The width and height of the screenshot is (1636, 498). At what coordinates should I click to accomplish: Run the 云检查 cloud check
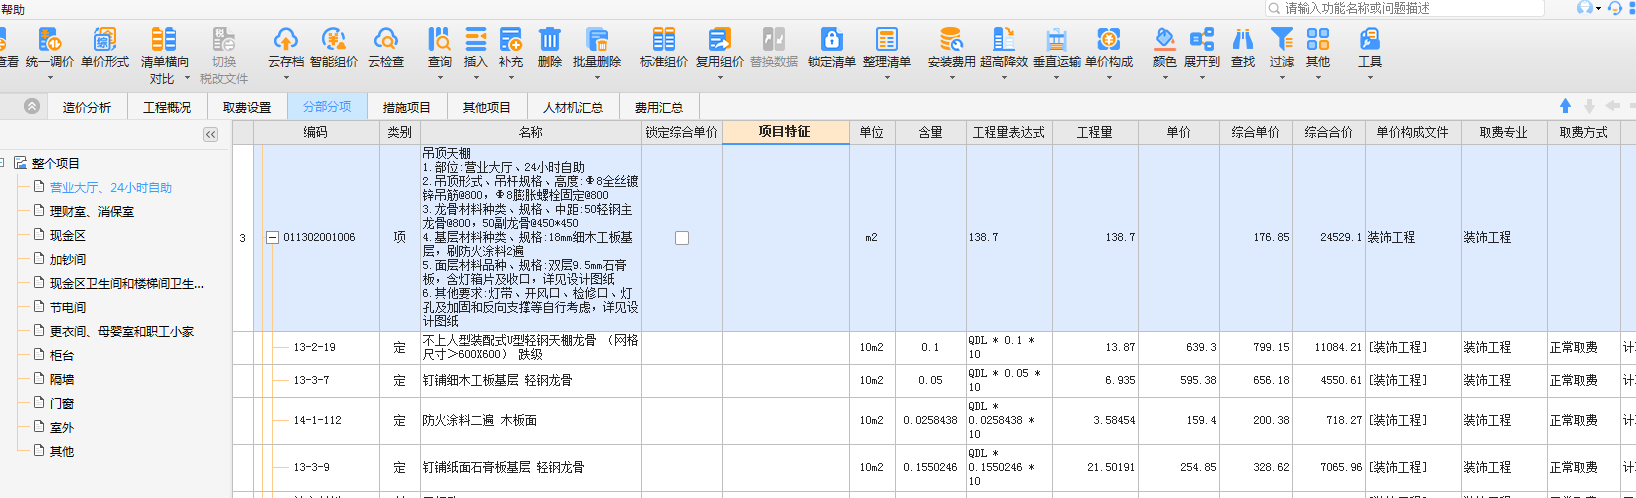(x=386, y=47)
